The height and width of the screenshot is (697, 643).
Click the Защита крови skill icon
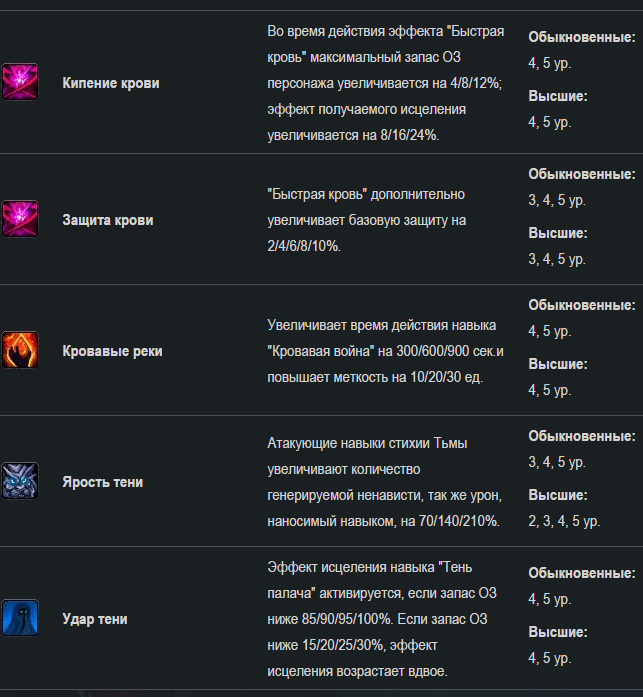pyautogui.click(x=20, y=219)
